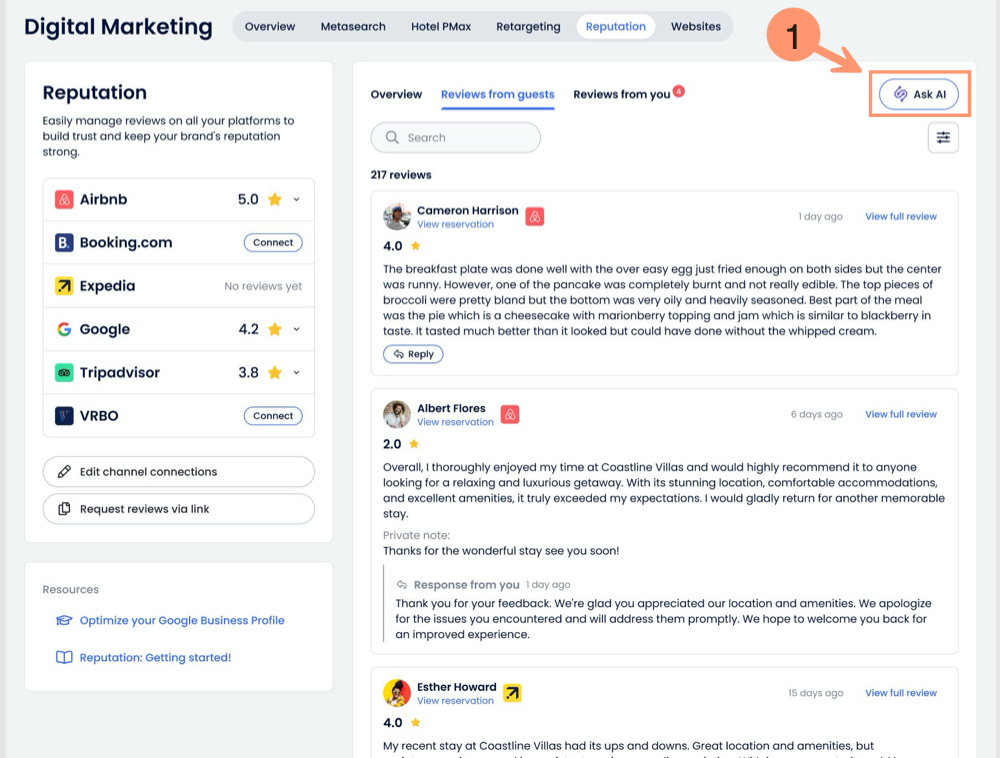Expand the Tripadvisor rating chevron
The height and width of the screenshot is (758, 1000).
(296, 373)
